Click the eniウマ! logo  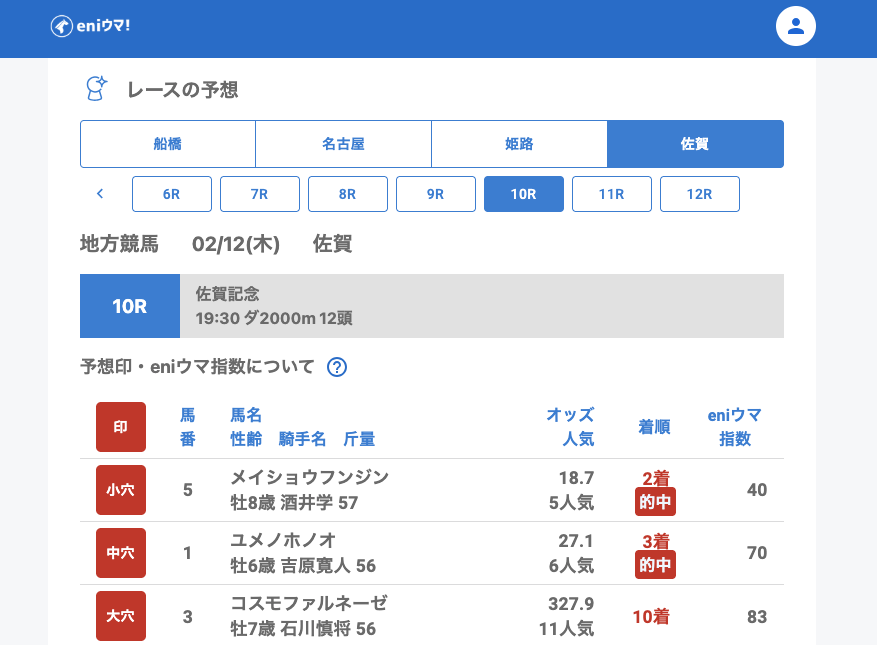[90, 26]
